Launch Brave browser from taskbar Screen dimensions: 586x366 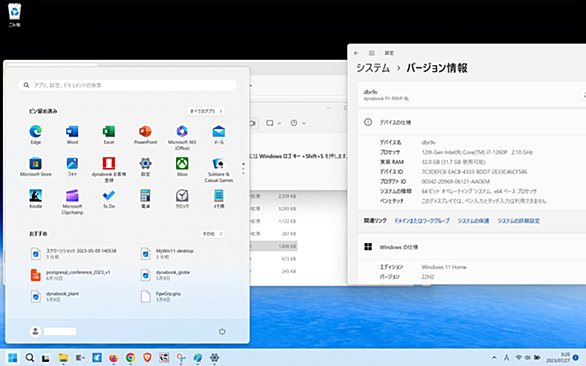147,358
